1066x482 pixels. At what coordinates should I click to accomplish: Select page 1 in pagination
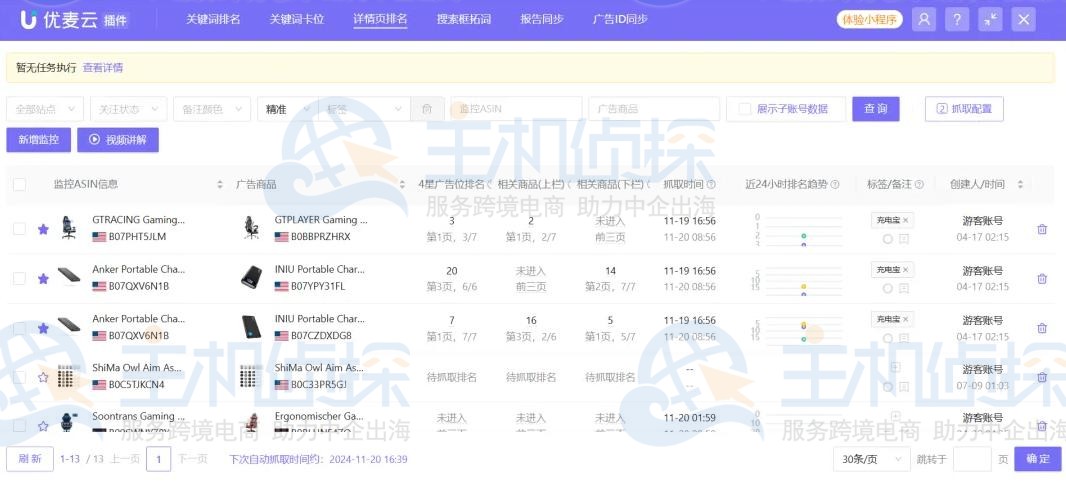point(158,460)
